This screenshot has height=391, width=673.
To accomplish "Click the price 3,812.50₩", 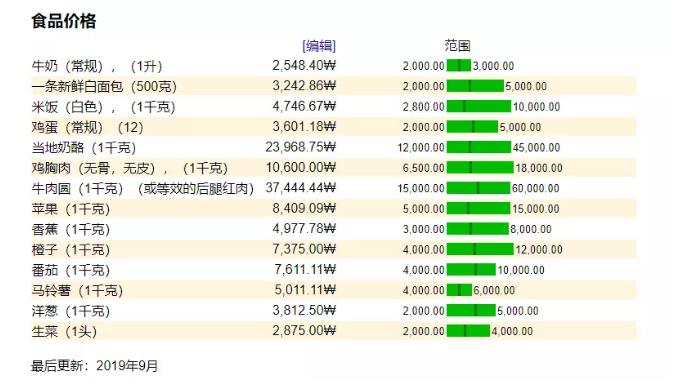I will (x=304, y=310).
